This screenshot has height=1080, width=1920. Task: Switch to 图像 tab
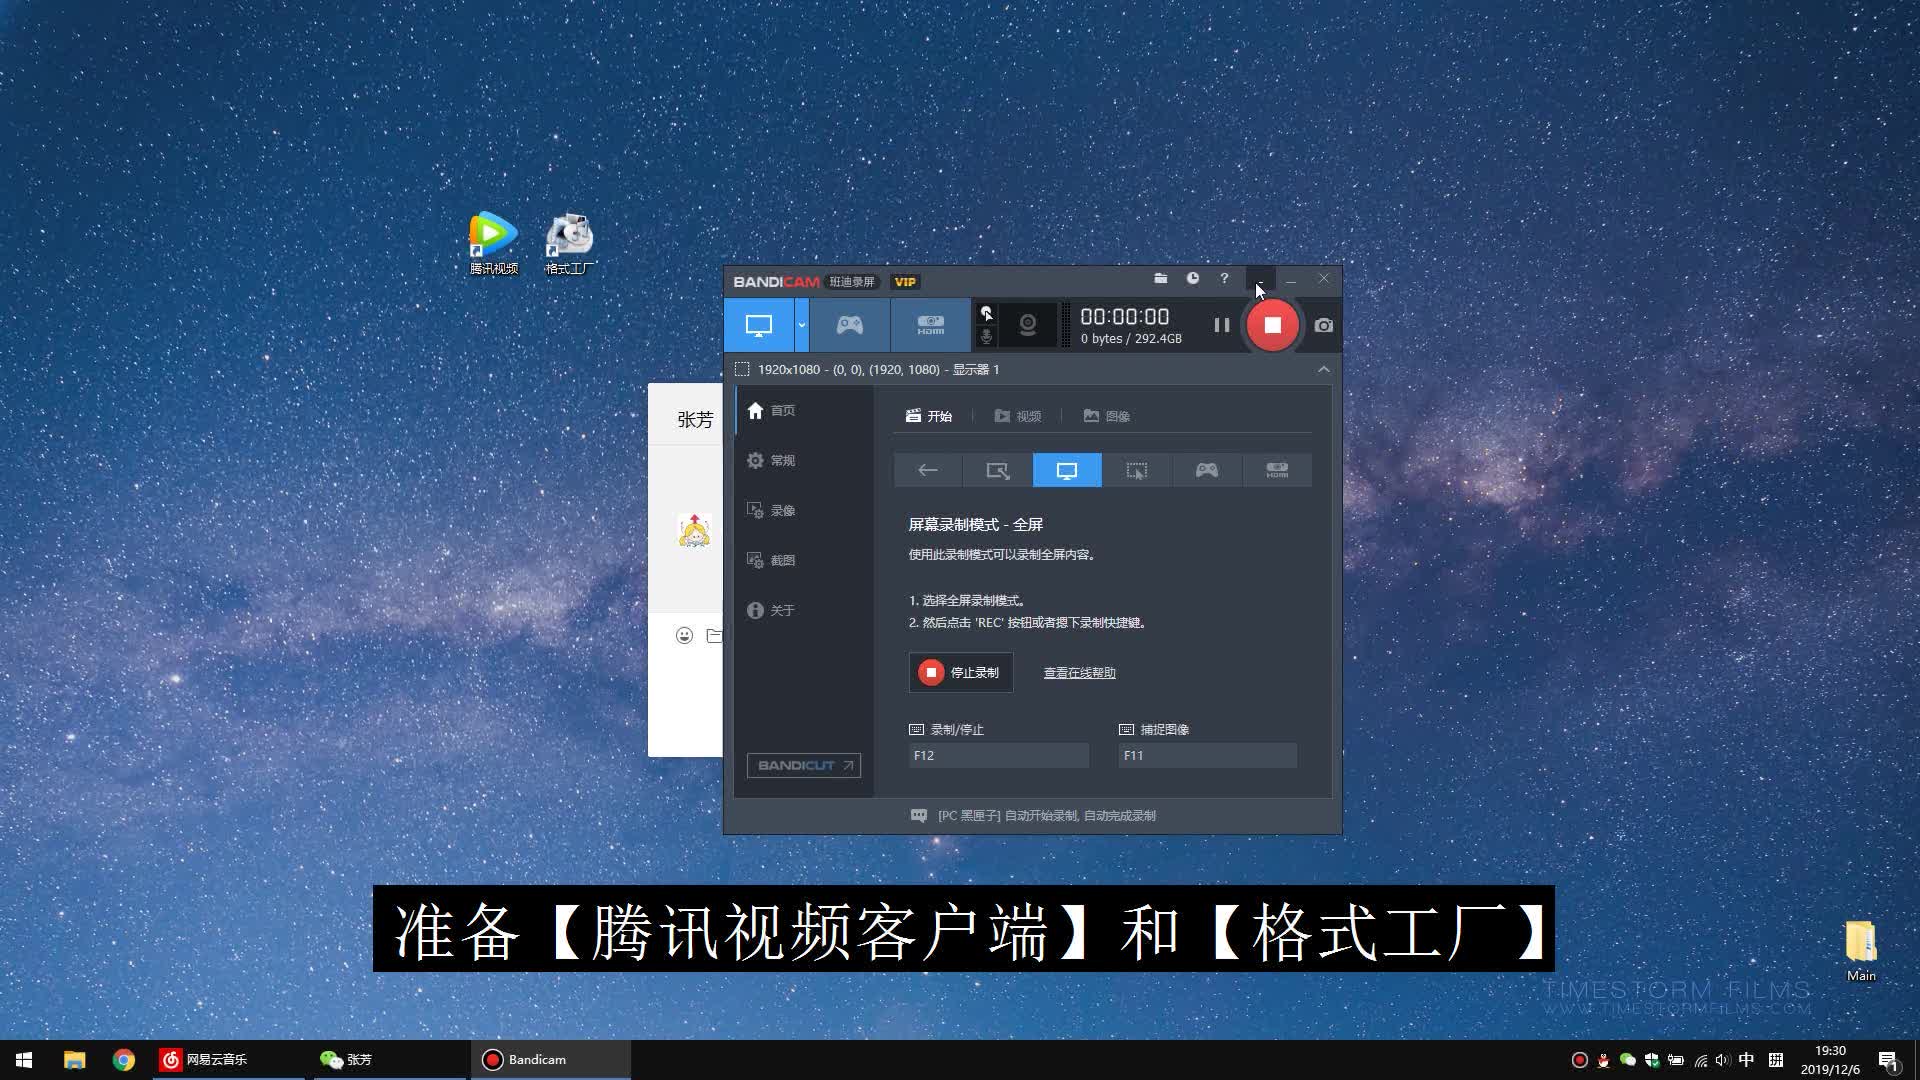tap(1106, 416)
